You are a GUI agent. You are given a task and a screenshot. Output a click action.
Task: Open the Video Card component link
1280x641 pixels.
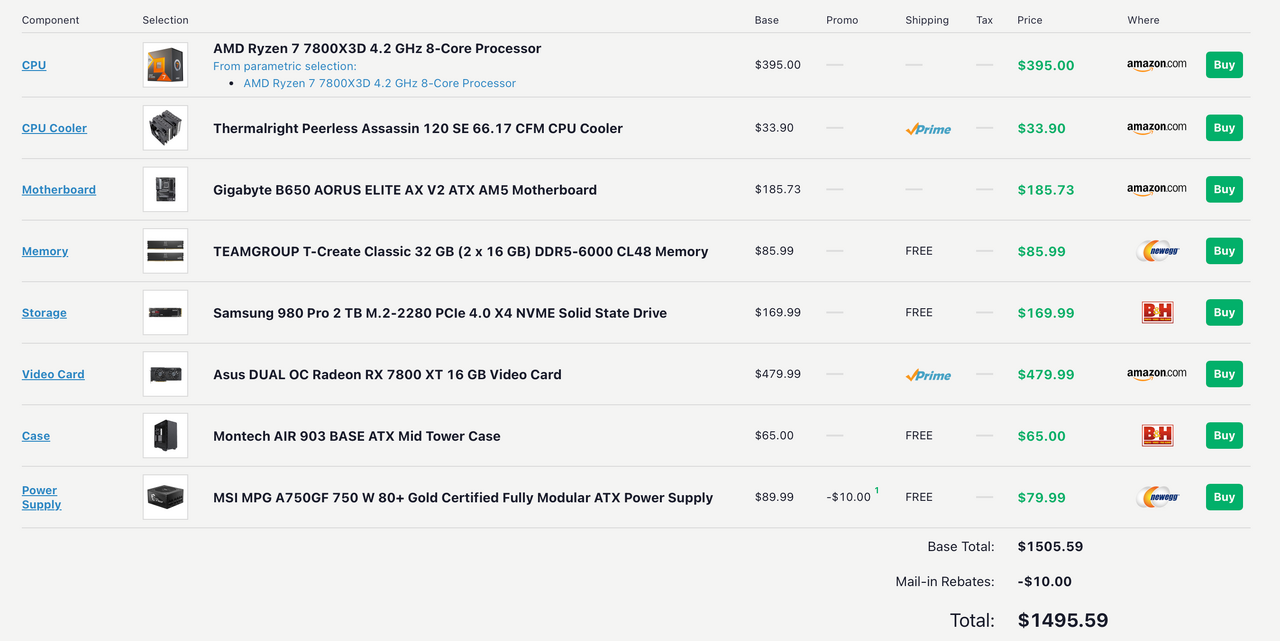[53, 374]
